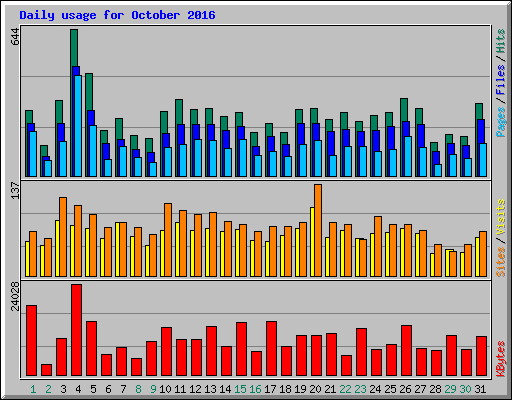Screen dimensions: 512x400
Task: Click the red KBytes bar for day 17
Action: click(271, 349)
